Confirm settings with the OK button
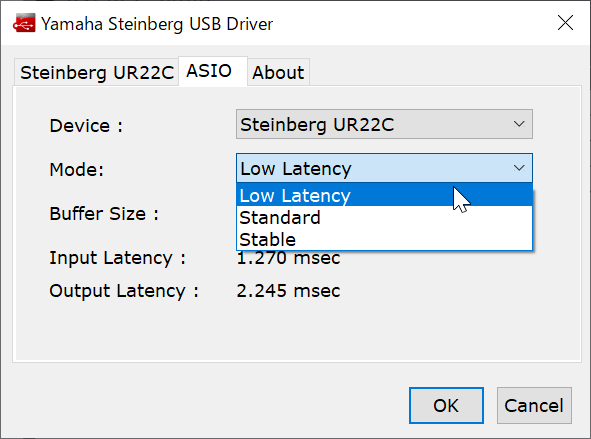This screenshot has height=439, width=591. pos(446,405)
